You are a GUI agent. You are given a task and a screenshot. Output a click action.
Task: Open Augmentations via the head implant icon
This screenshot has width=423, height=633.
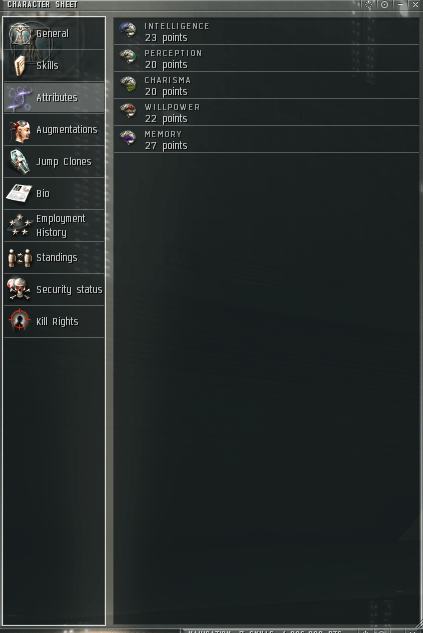pyautogui.click(x=20, y=131)
